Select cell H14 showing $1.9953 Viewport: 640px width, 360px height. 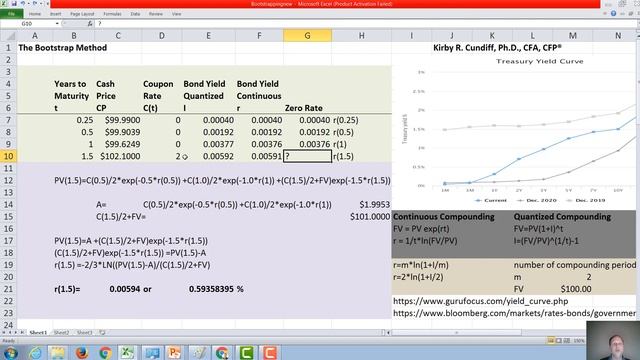(x=361, y=204)
